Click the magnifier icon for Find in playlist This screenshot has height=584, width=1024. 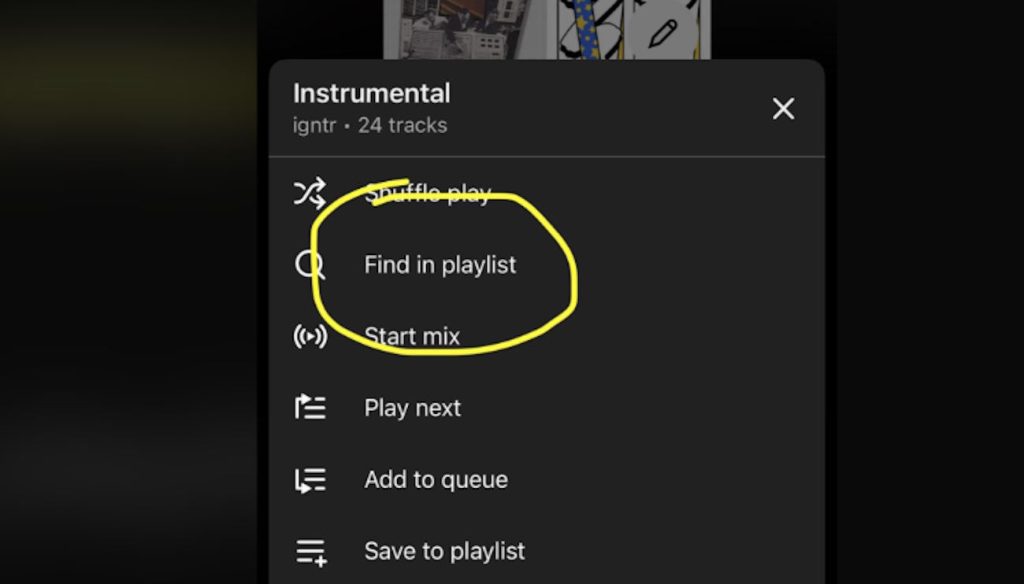[x=310, y=265]
